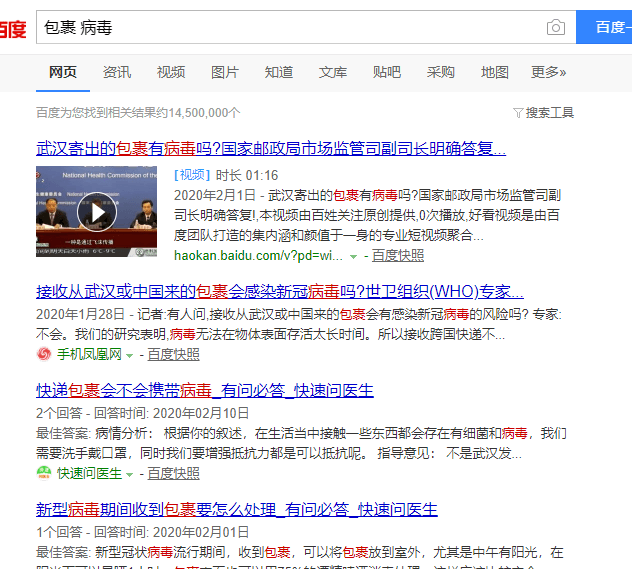Switch to the 视频 tab
Viewport: 632px width, 569px height.
(x=171, y=72)
